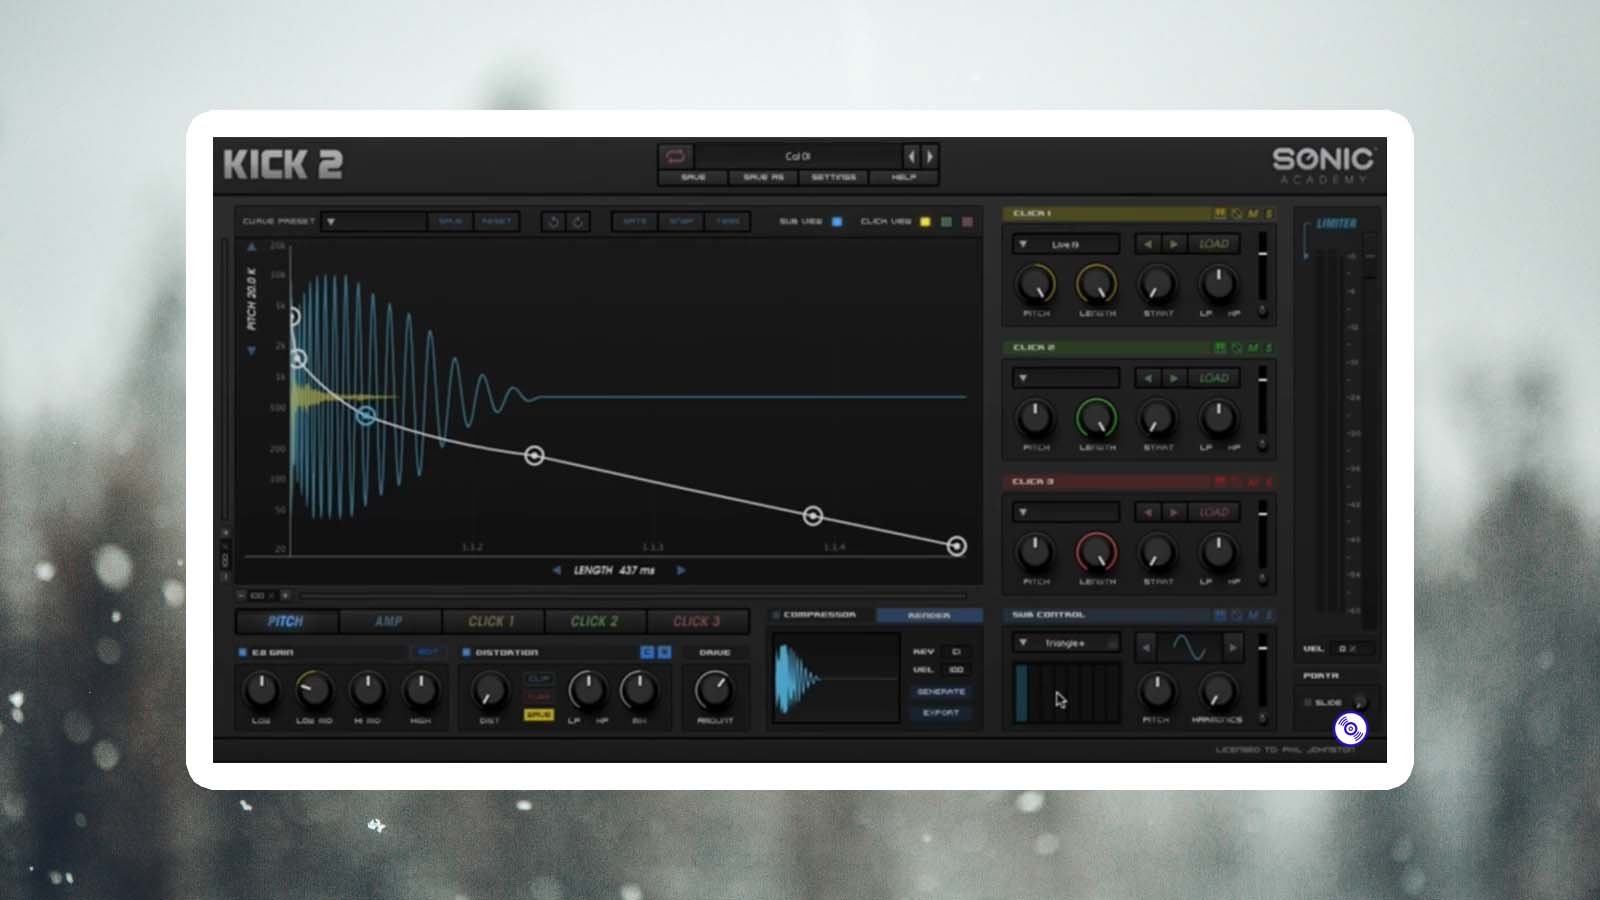The height and width of the screenshot is (900, 1600).
Task: Open Click 2 sample dropdown
Action: pyautogui.click(x=1065, y=378)
